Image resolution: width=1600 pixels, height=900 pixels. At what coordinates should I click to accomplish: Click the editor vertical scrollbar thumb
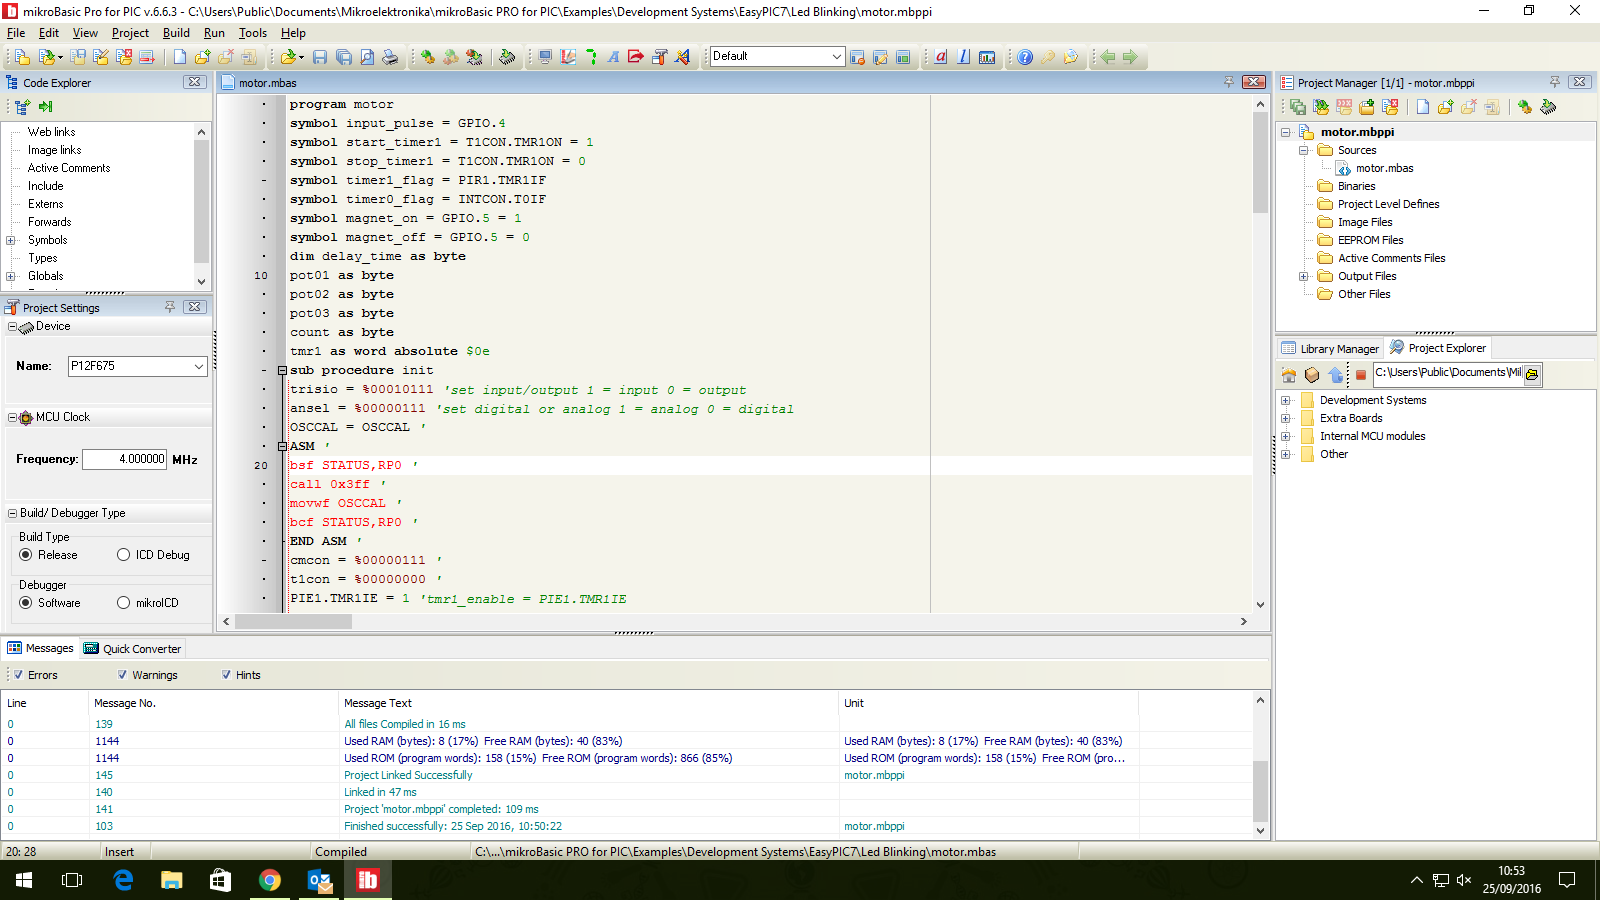(1260, 162)
